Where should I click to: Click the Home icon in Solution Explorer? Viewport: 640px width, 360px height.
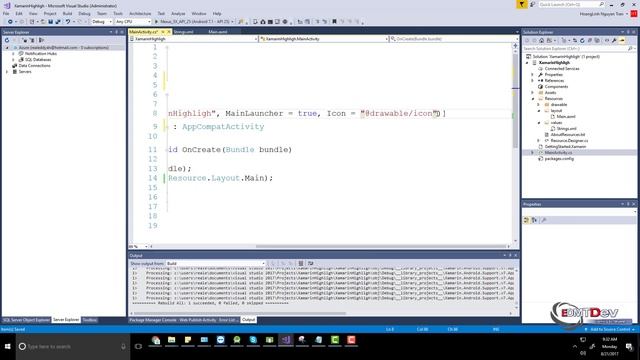[x=542, y=40]
